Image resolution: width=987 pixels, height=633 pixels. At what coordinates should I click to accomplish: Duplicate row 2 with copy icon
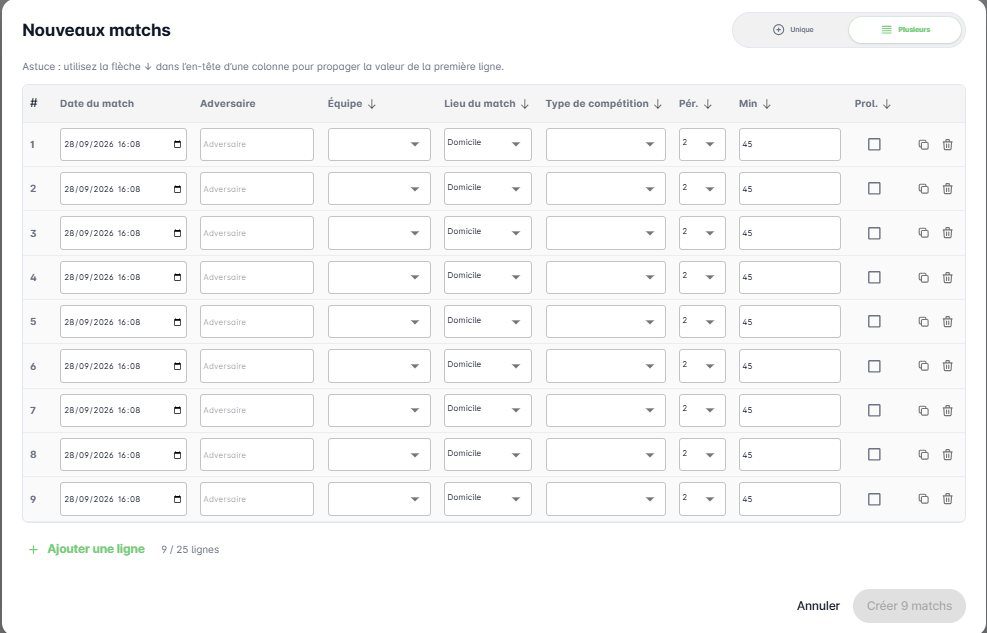coord(923,189)
